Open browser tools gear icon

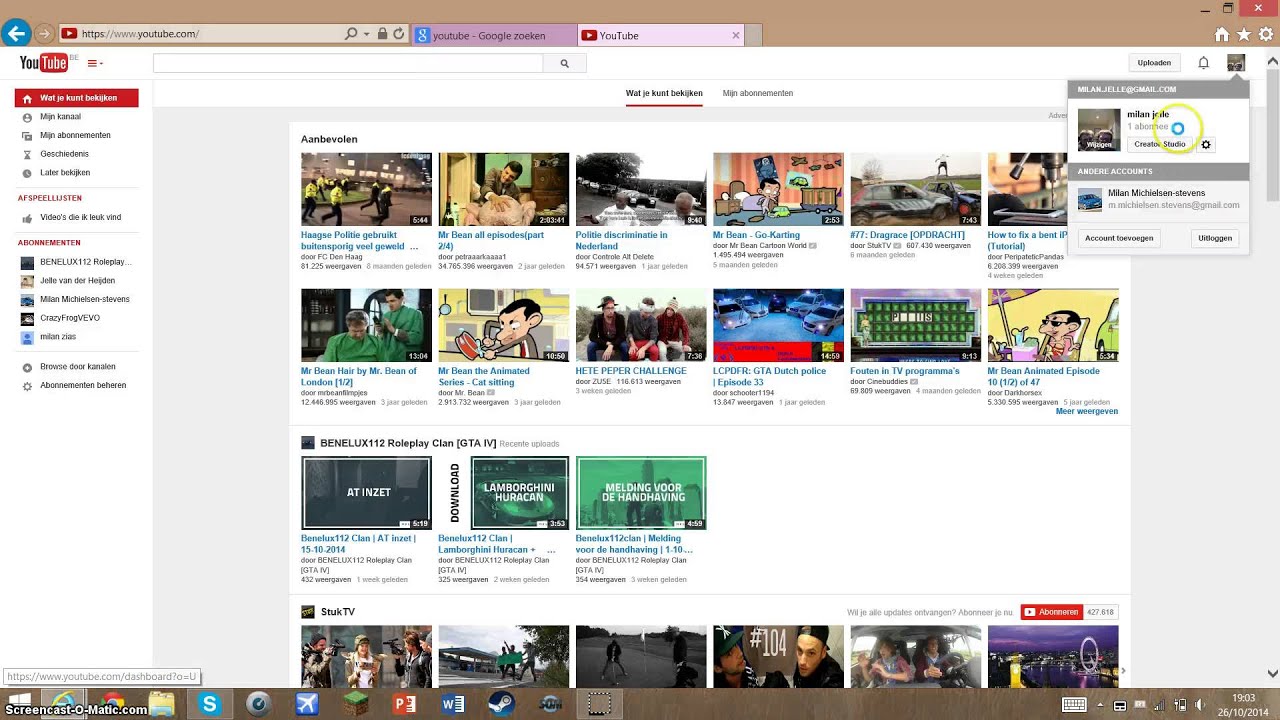(1266, 34)
